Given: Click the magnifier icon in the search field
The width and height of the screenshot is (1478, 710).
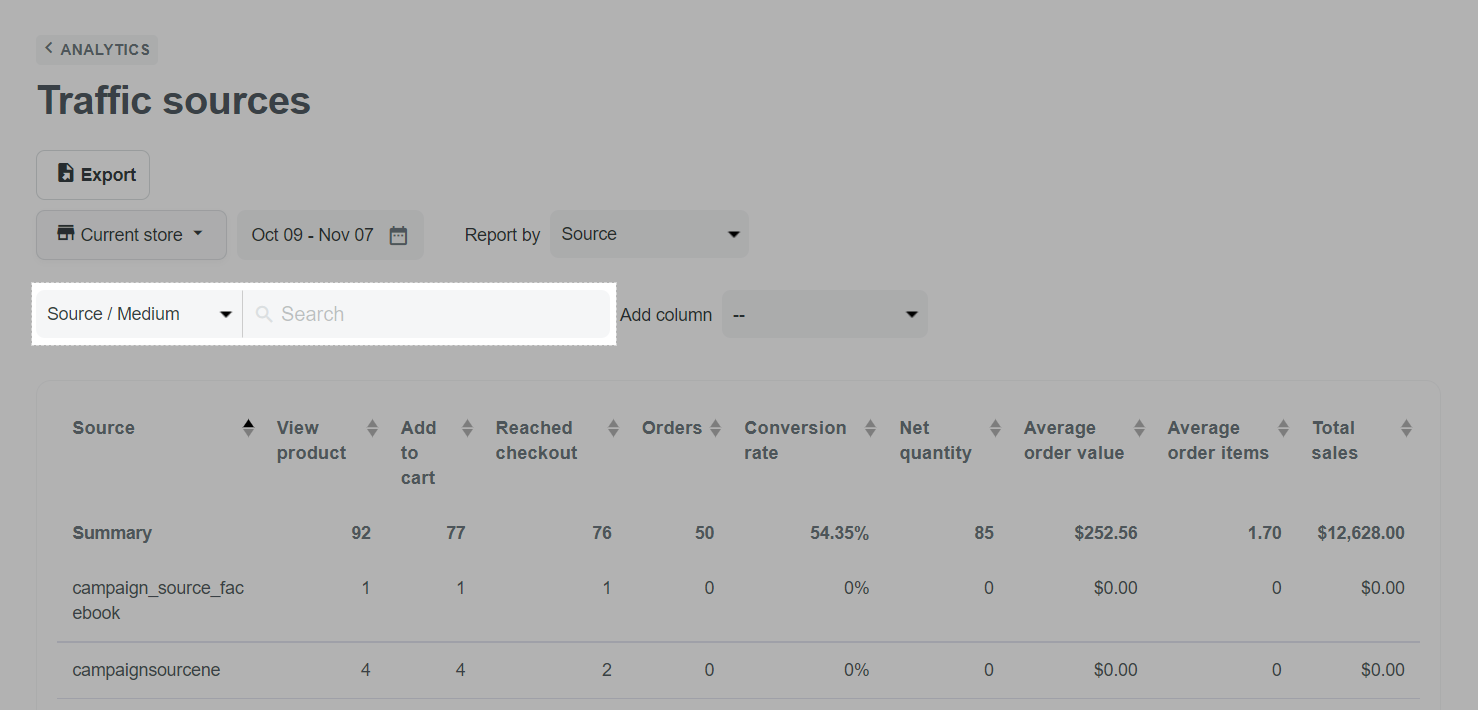Looking at the screenshot, I should [264, 314].
